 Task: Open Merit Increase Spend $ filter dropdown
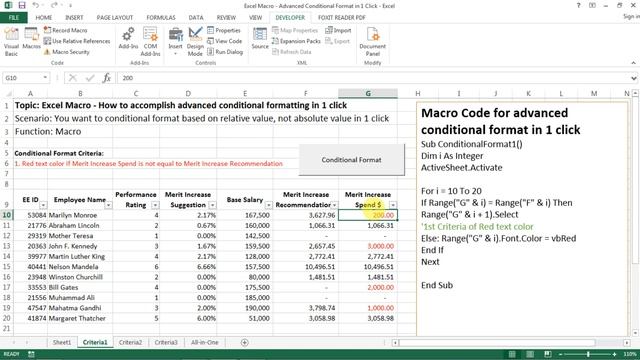pos(393,205)
